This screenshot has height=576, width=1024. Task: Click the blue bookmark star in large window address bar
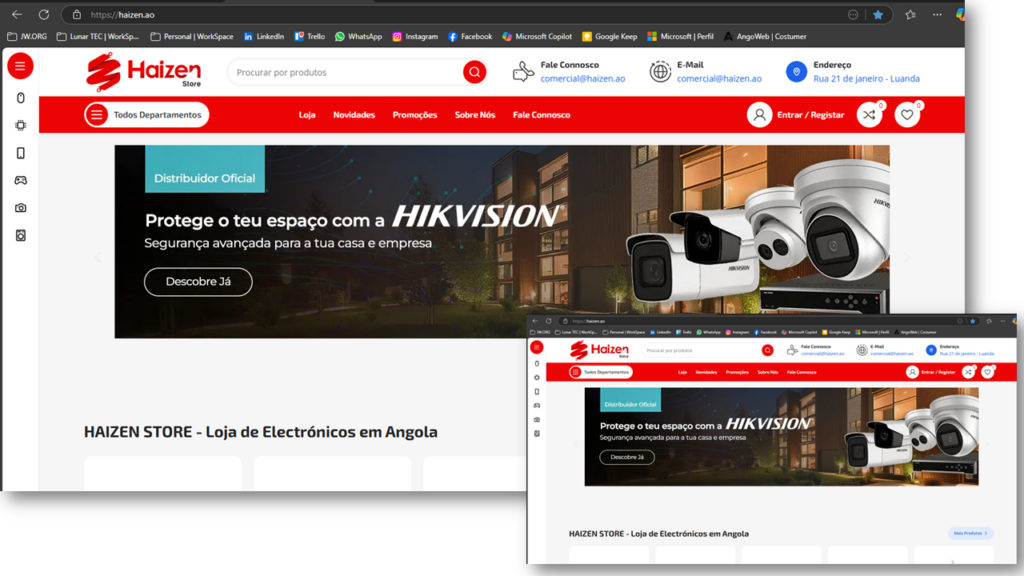pyautogui.click(x=878, y=14)
